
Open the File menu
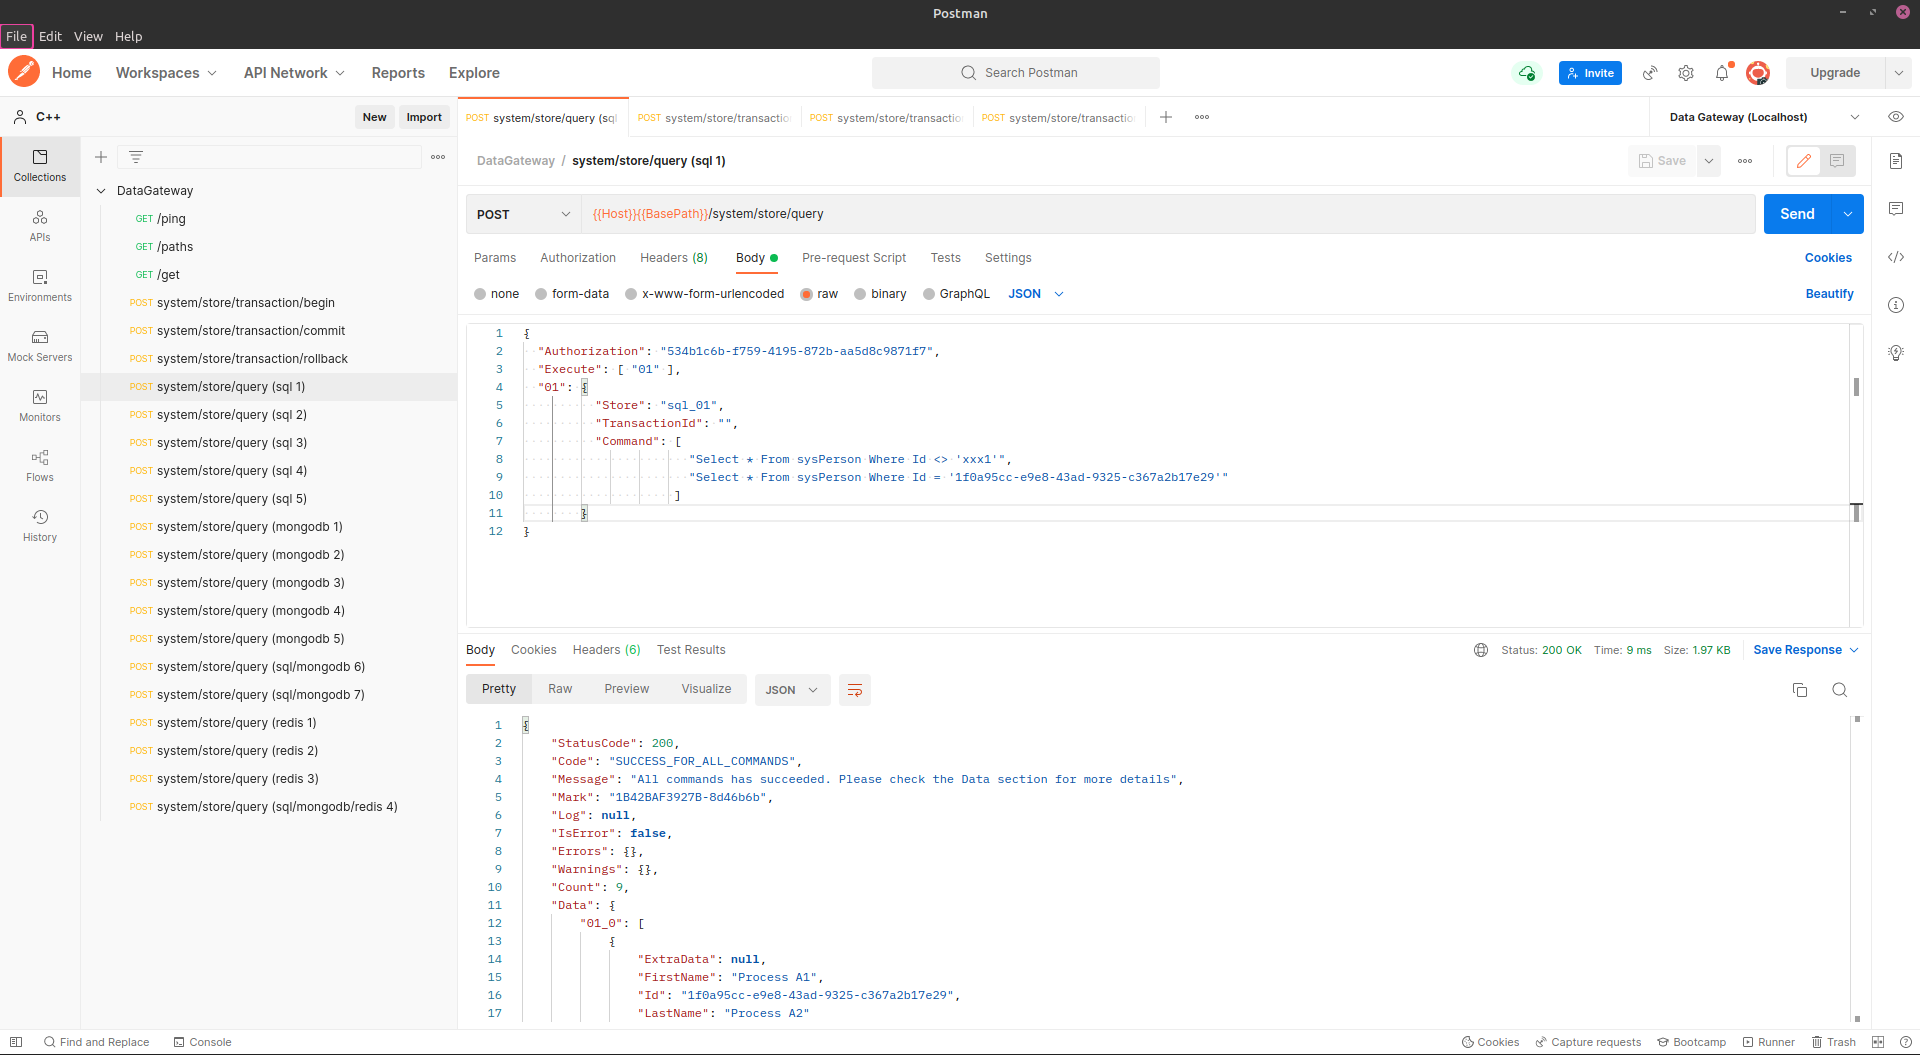17,36
